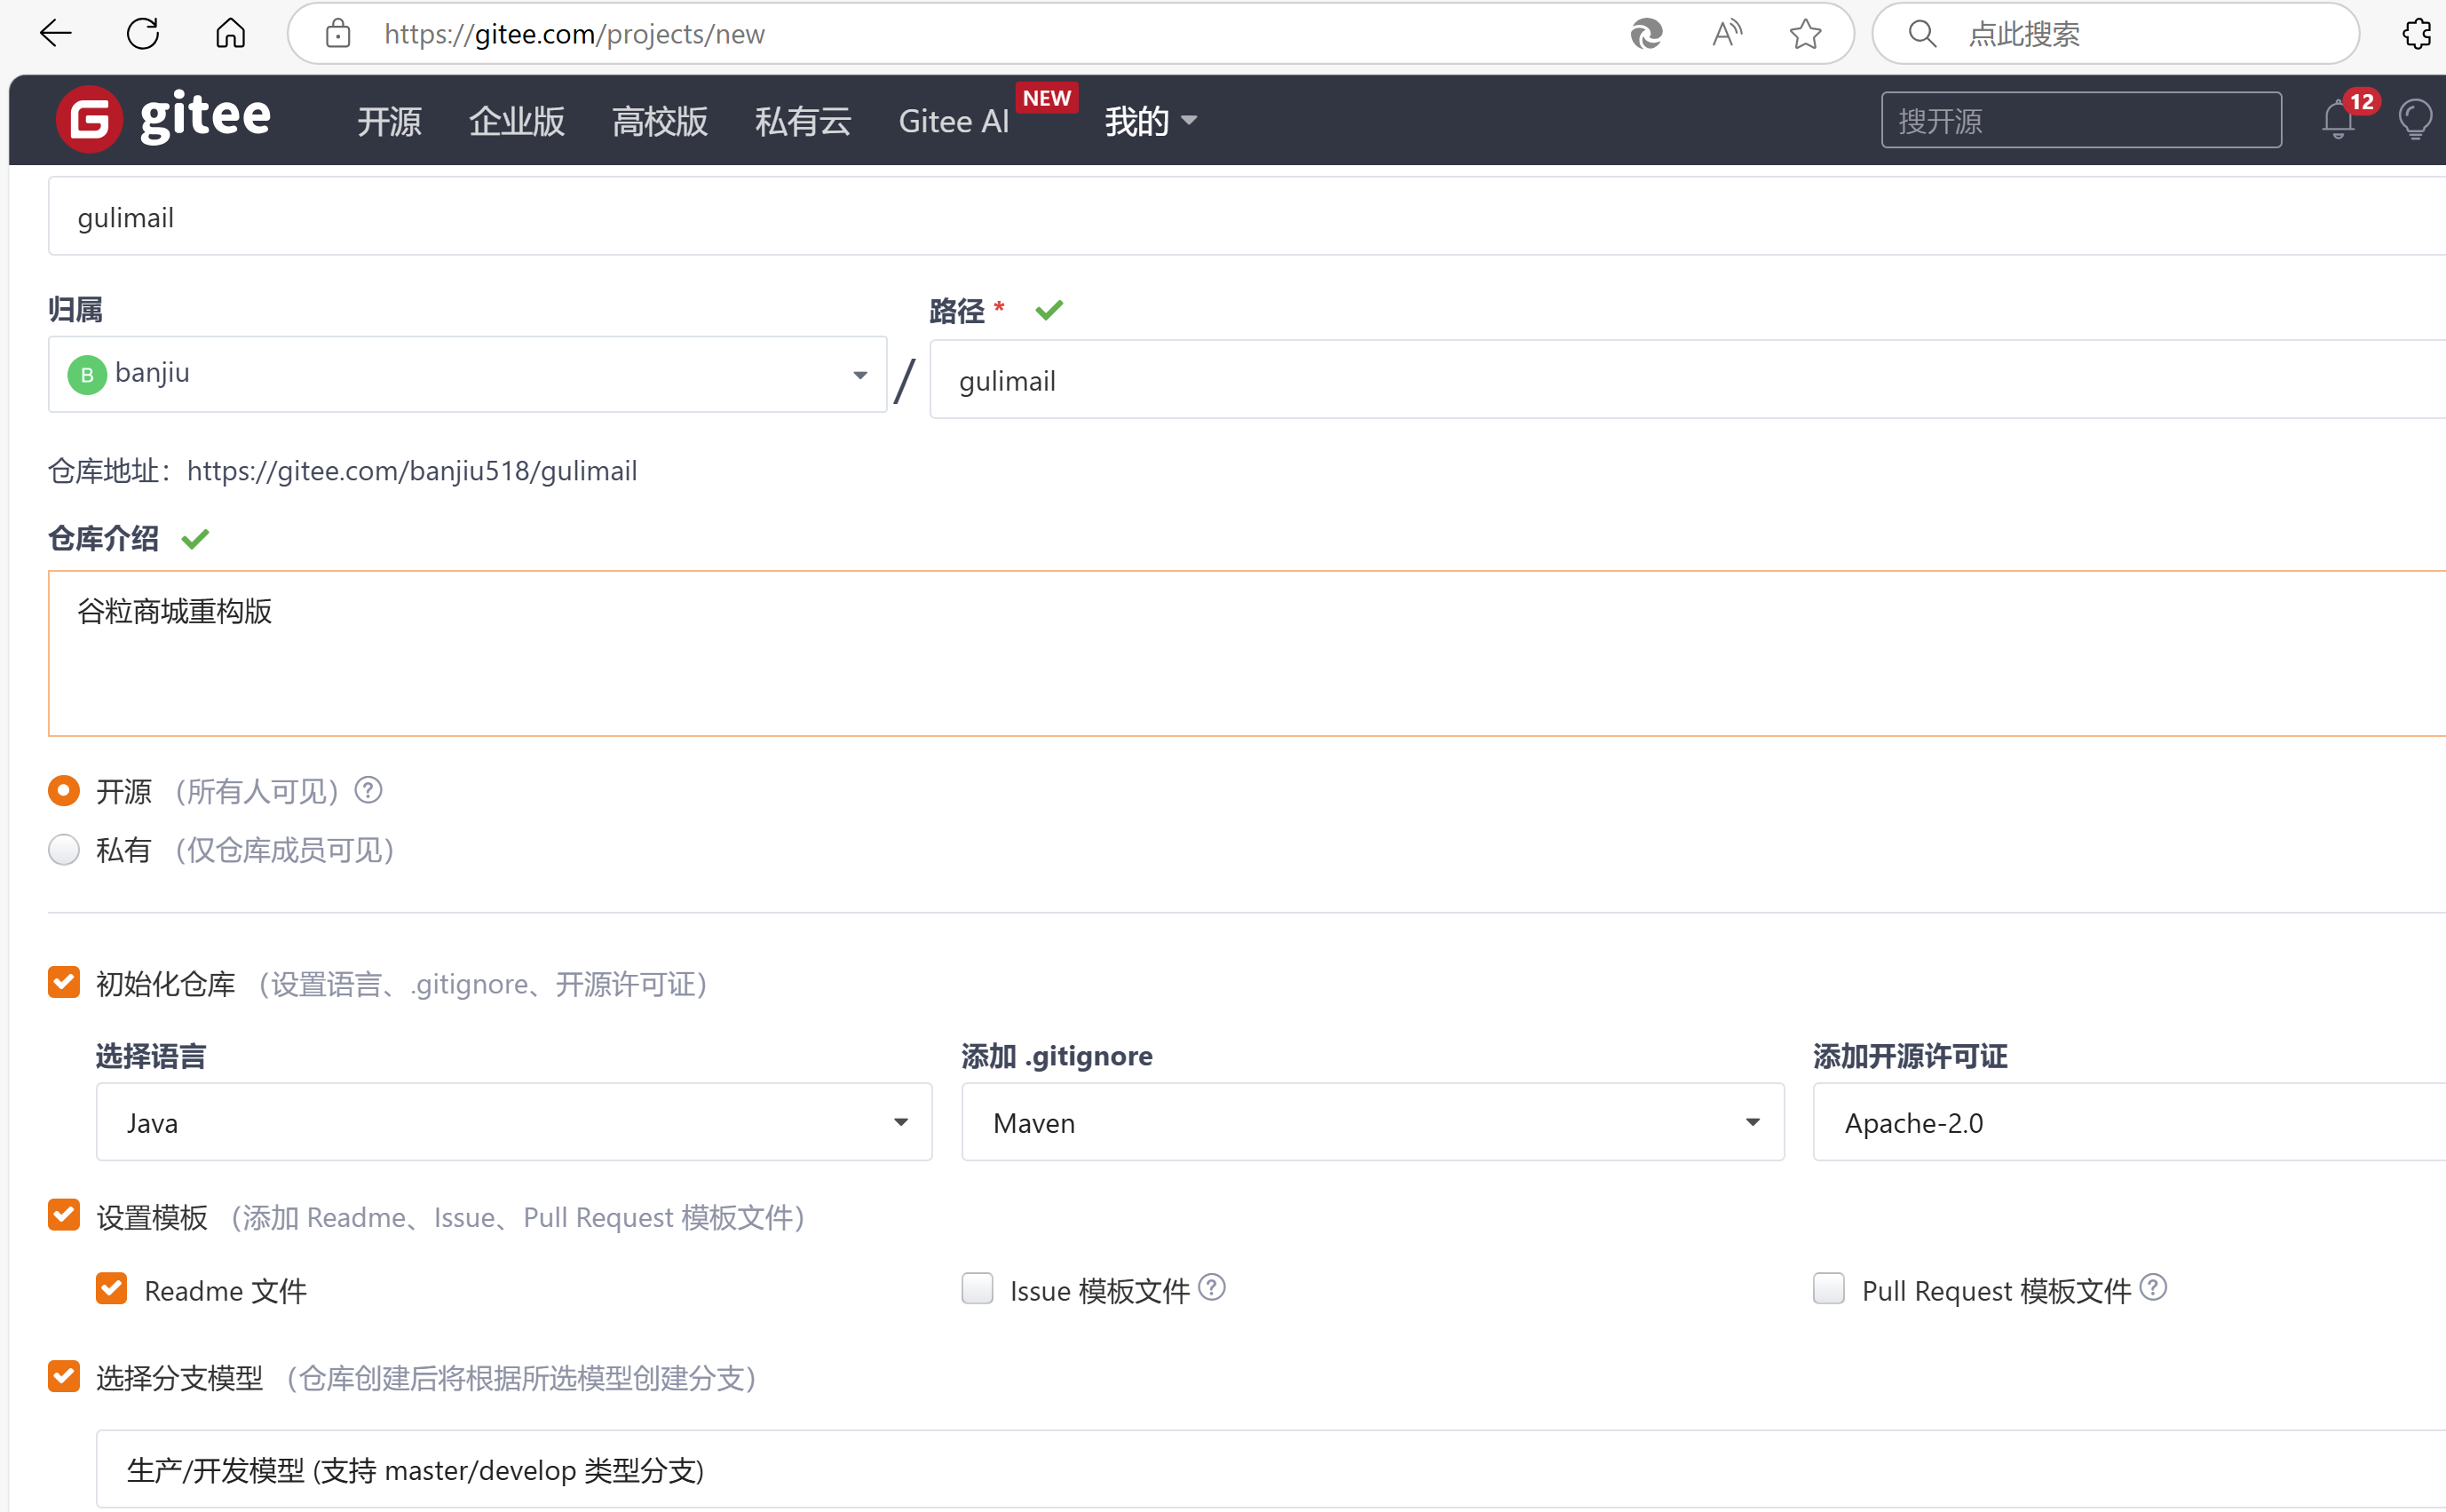Image resolution: width=2446 pixels, height=1512 pixels.
Task: Open the read aloud icon
Action: [x=1726, y=34]
